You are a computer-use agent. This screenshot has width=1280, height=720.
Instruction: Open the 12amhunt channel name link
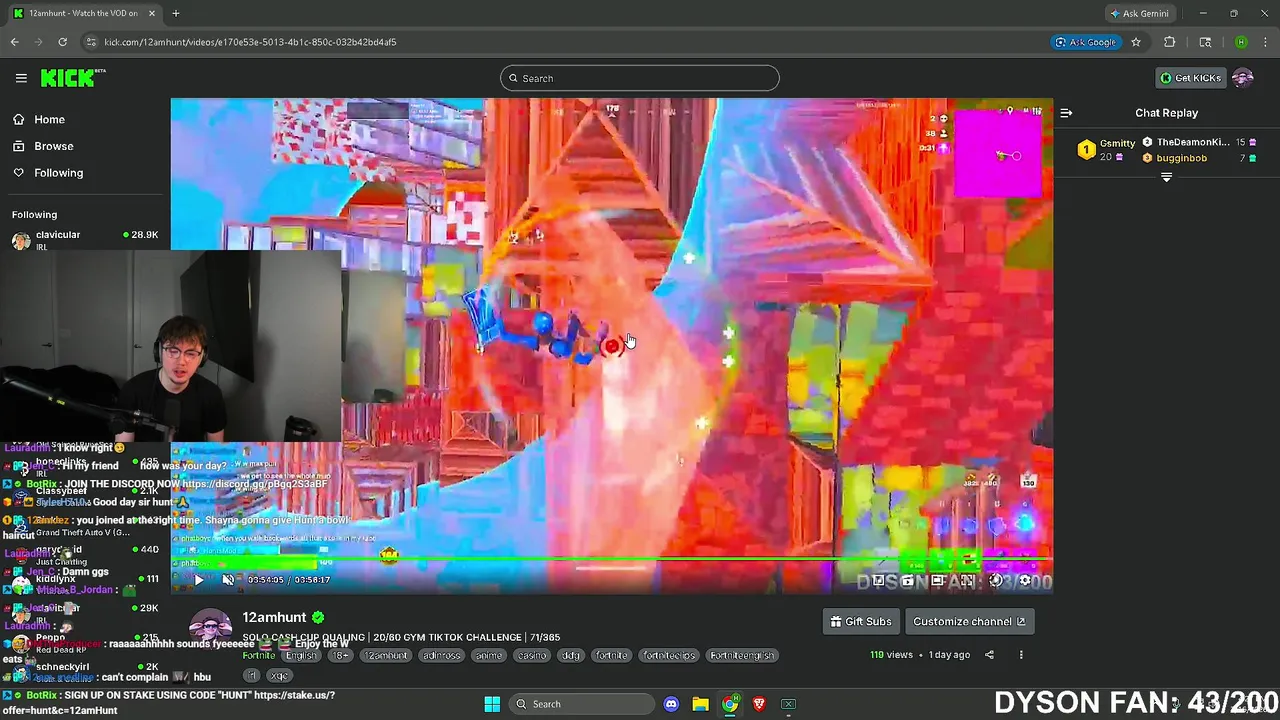click(x=274, y=617)
